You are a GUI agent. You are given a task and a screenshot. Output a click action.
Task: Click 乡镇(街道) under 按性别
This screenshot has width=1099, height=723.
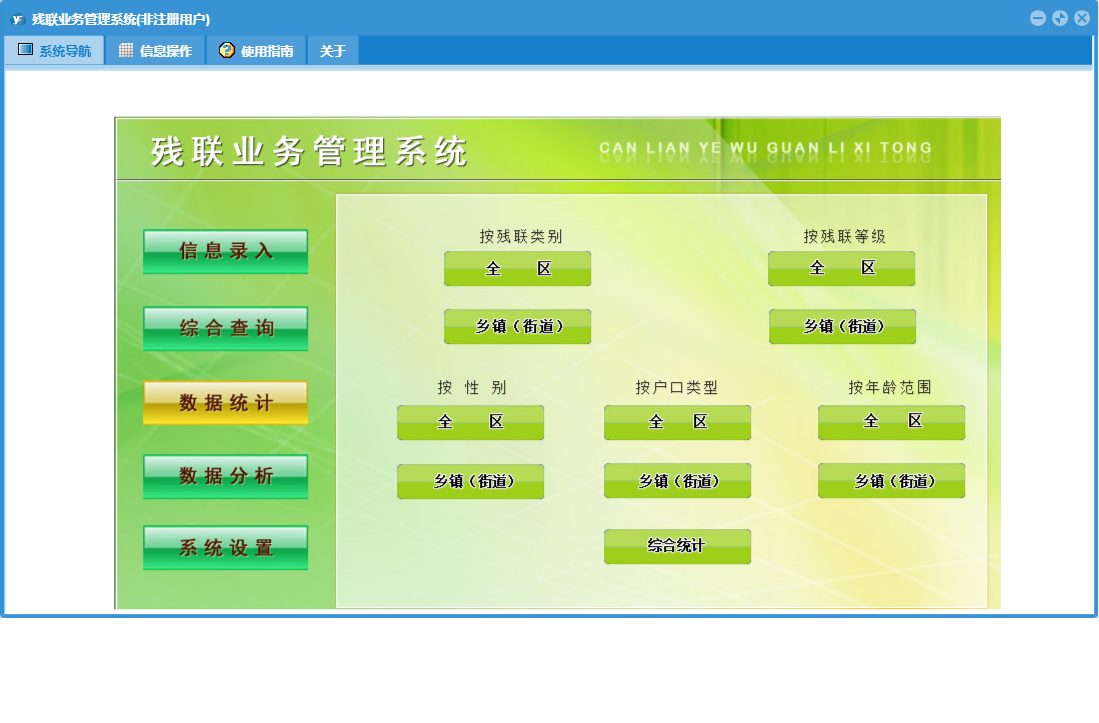point(470,481)
